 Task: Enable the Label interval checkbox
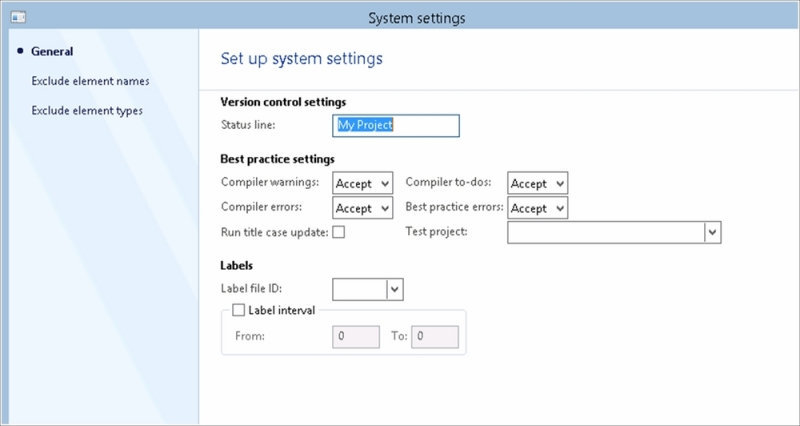point(238,310)
